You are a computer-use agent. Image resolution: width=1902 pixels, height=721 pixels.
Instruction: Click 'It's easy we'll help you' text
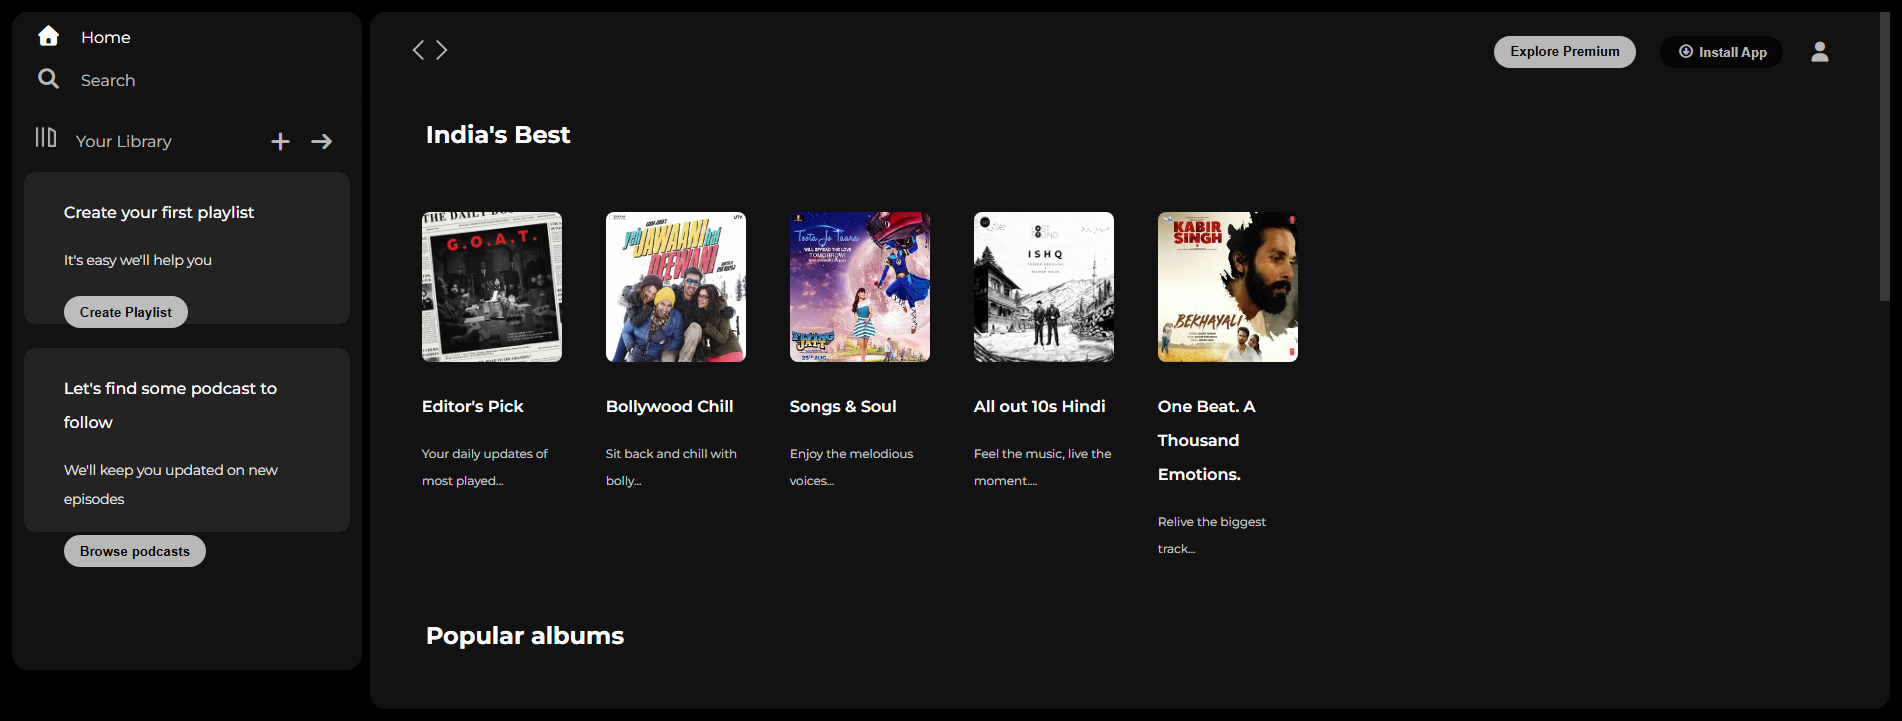coord(138,260)
